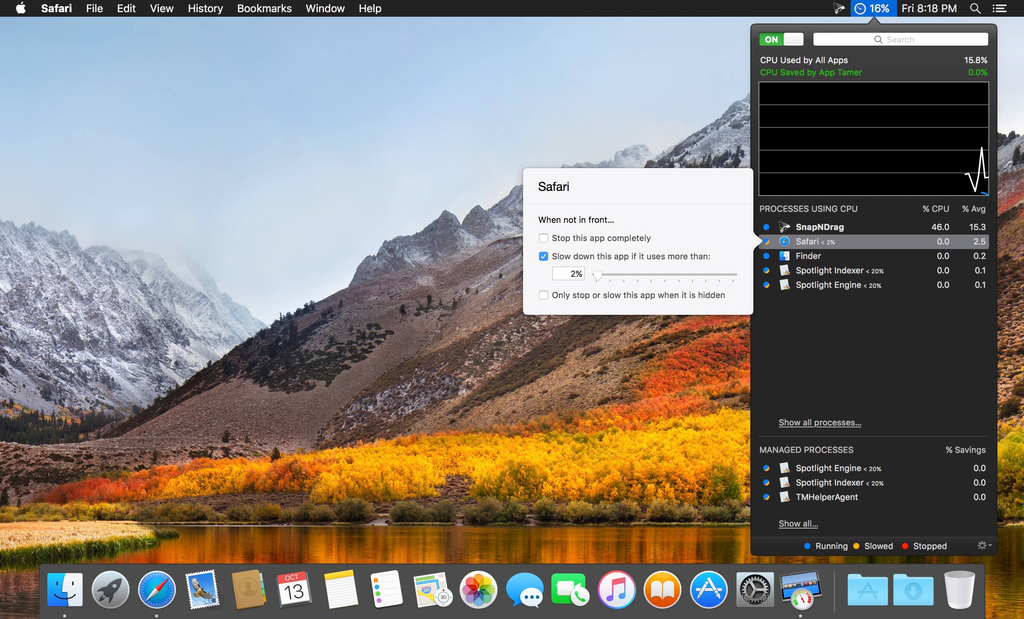Open the Bookmarks menu
The image size is (1024, 619).
pyautogui.click(x=264, y=8)
